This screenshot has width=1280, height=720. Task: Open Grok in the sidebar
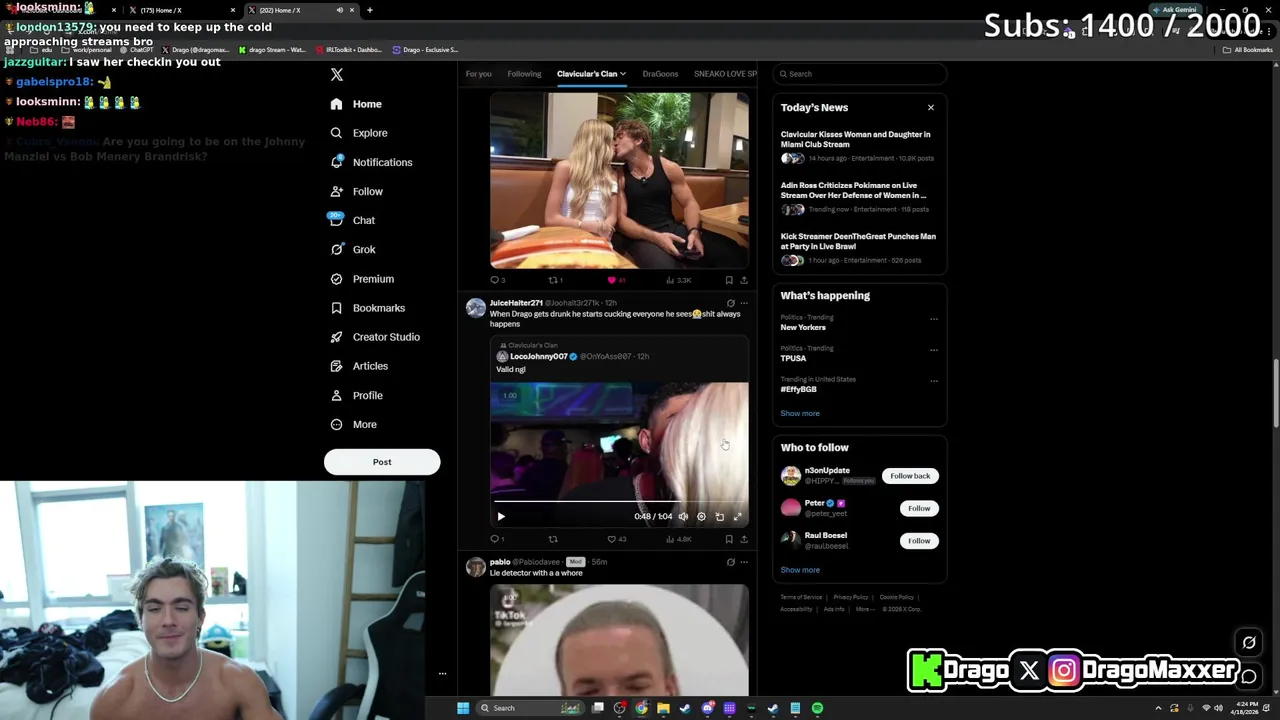pyautogui.click(x=353, y=249)
